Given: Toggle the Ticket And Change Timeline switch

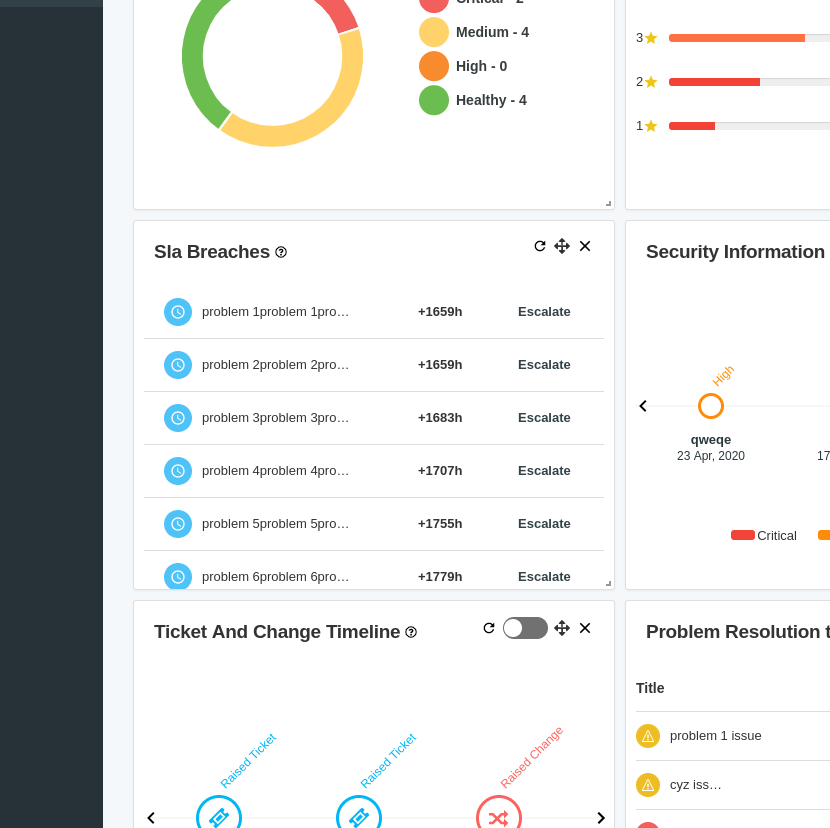Looking at the screenshot, I should point(525,628).
